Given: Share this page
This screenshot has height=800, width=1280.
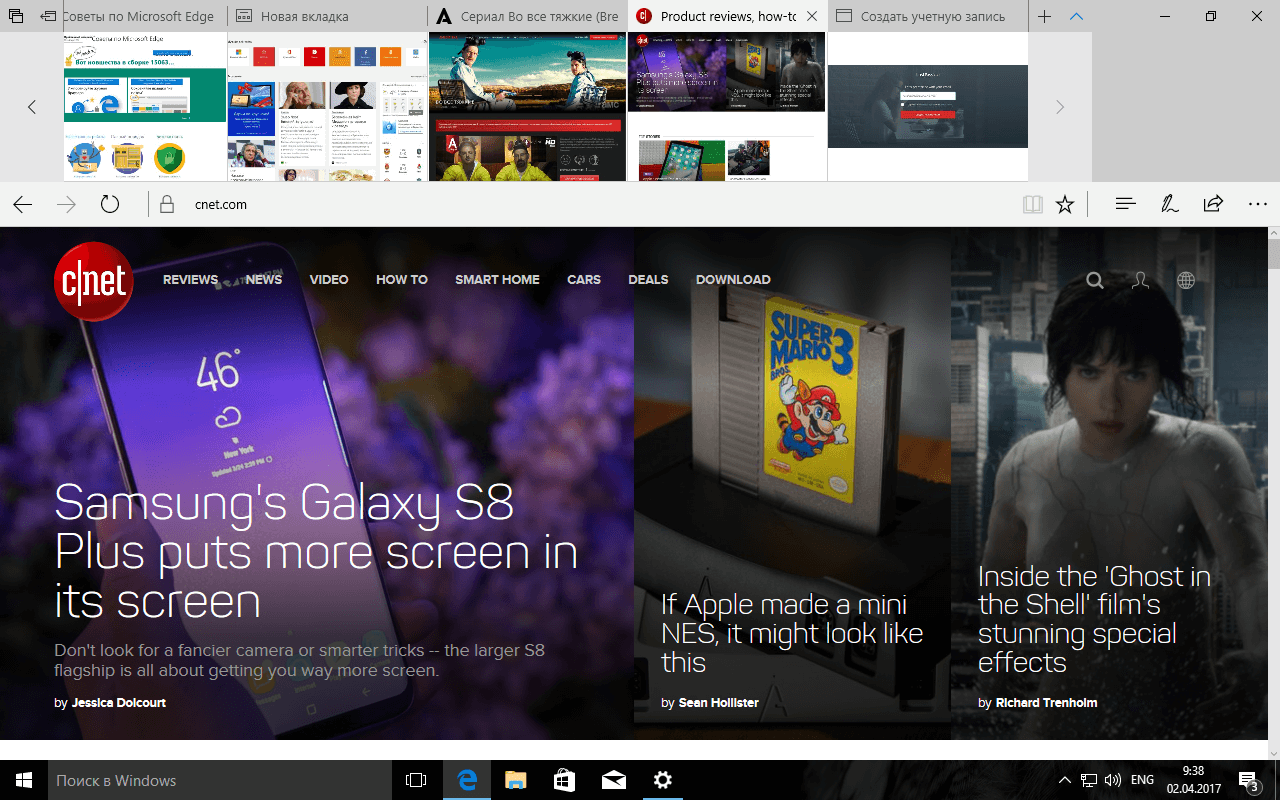Looking at the screenshot, I should (x=1212, y=203).
